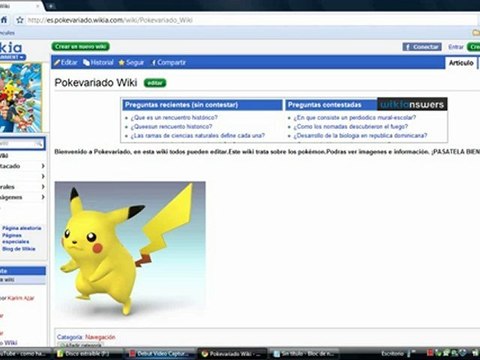480x360 pixels.
Task: Click the browser home icon
Action: [4, 20]
